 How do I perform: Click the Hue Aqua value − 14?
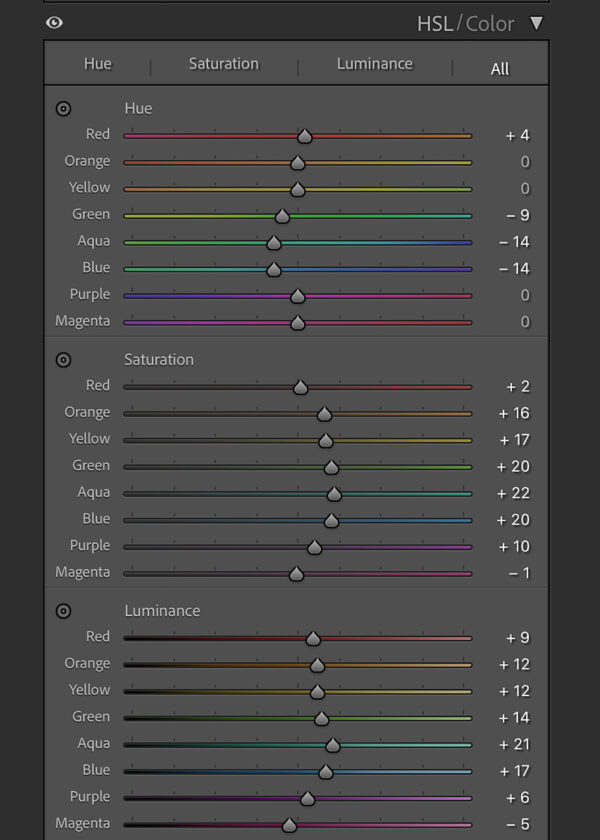click(514, 242)
